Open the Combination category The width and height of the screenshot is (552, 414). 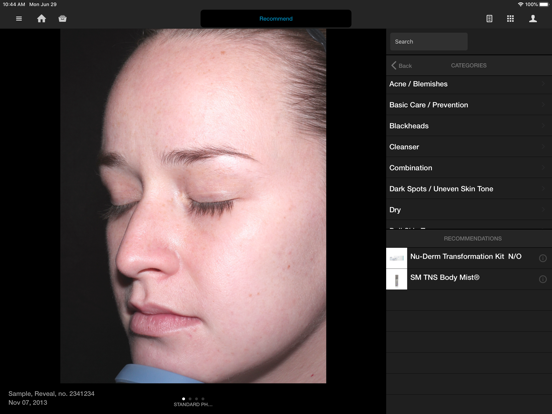[469, 168]
